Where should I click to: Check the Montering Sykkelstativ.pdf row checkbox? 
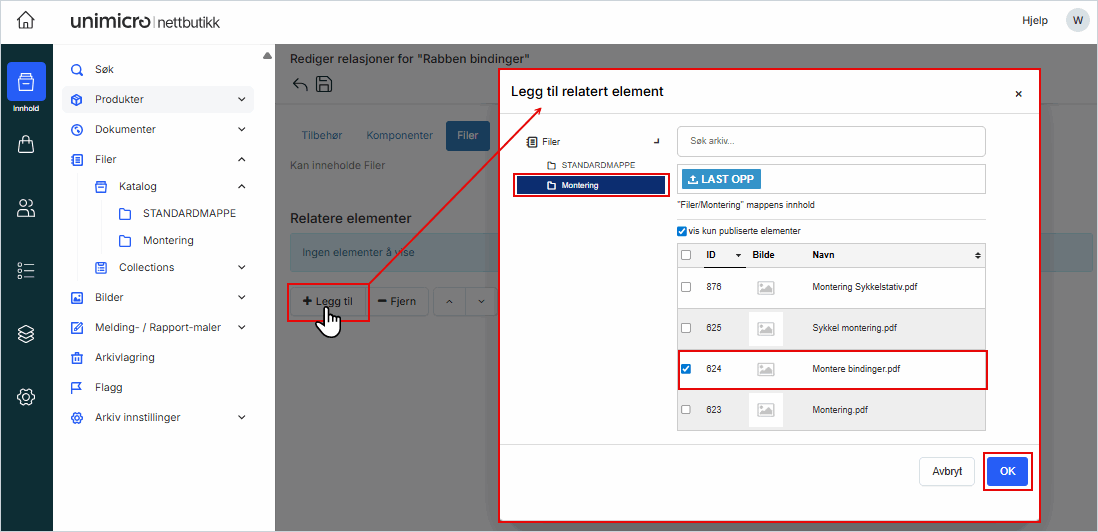click(x=686, y=287)
